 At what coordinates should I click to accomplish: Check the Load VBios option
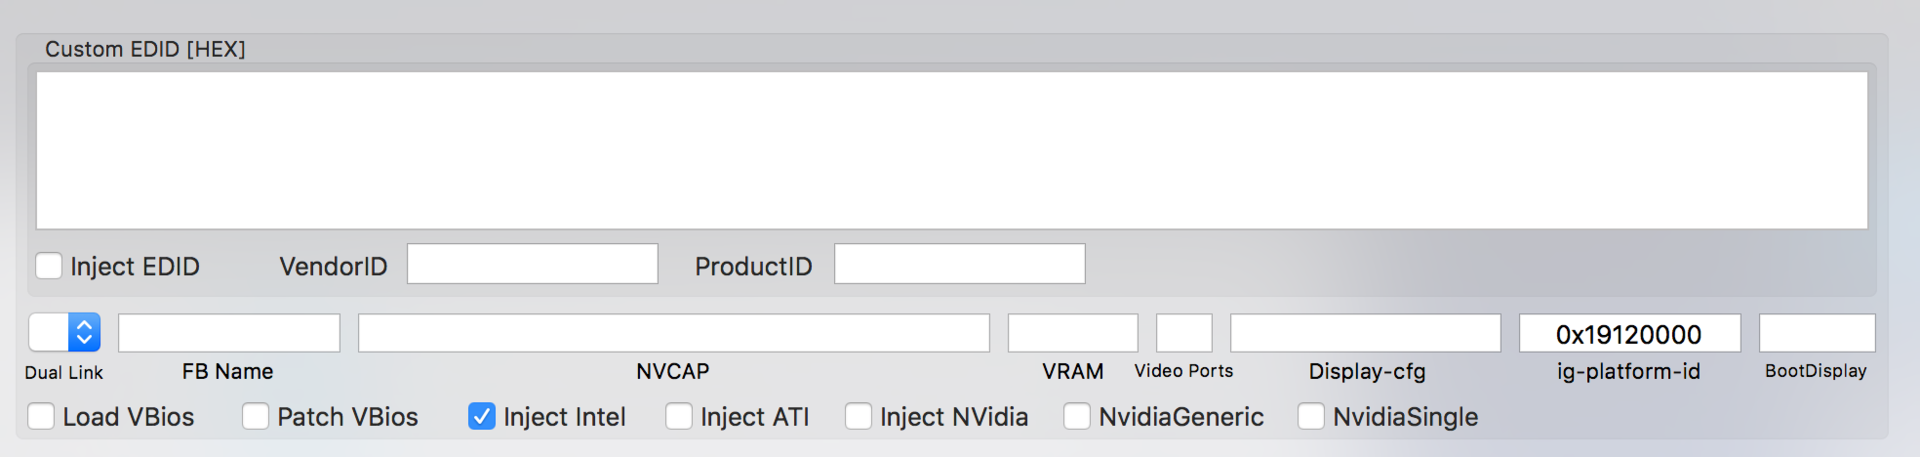(x=41, y=416)
